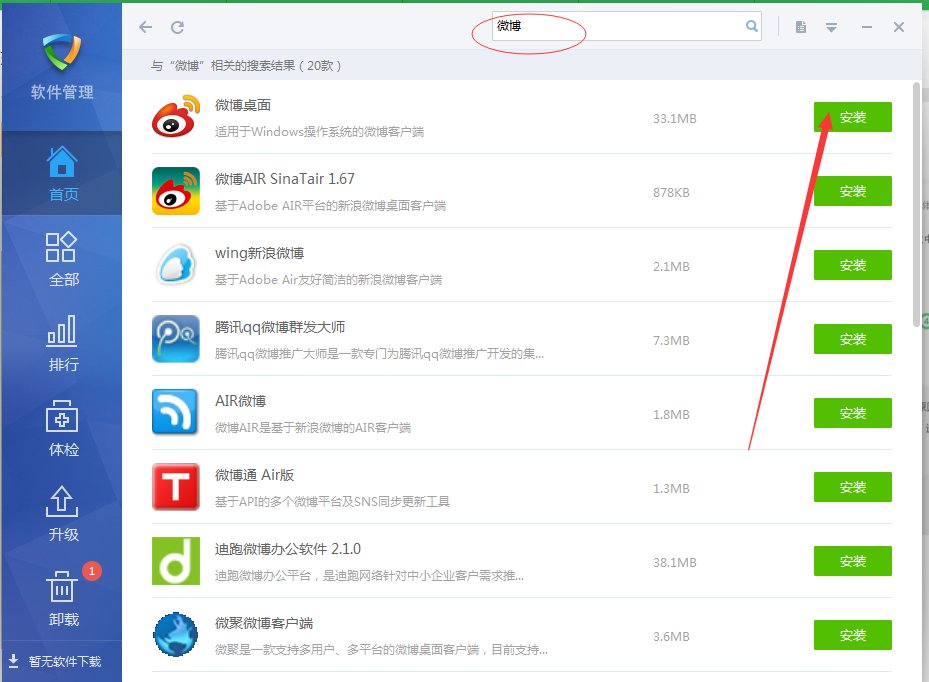Click the shield logo above 软件管理

pos(62,52)
